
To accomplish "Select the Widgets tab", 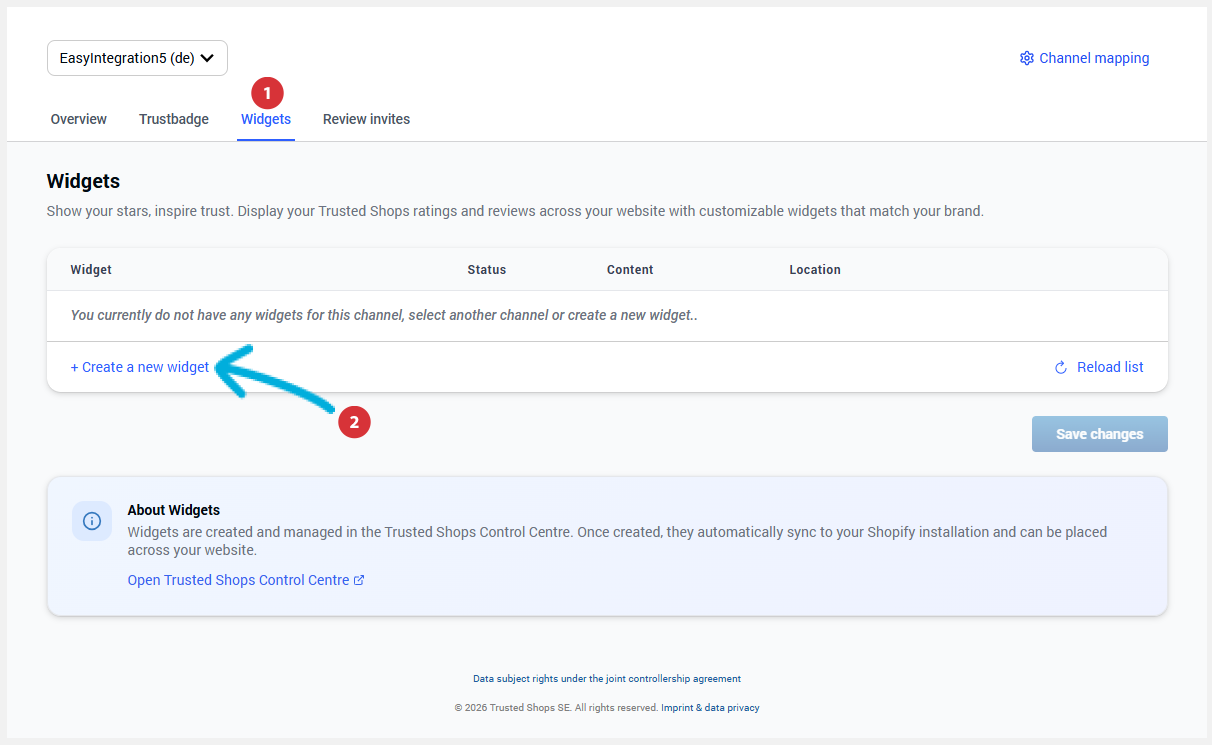I will (266, 119).
